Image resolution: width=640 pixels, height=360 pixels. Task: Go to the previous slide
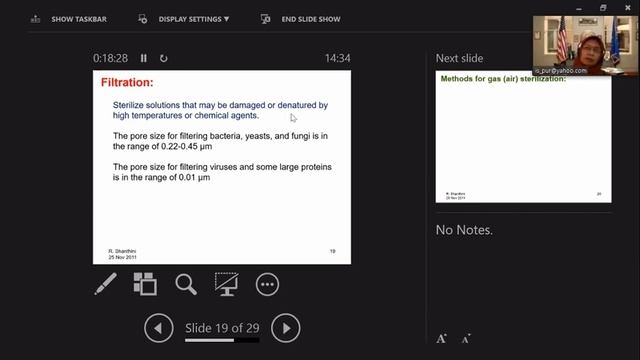[158, 328]
